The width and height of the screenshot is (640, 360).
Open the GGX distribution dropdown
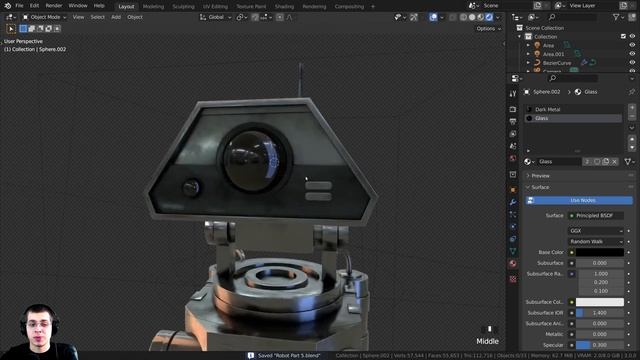(596, 231)
